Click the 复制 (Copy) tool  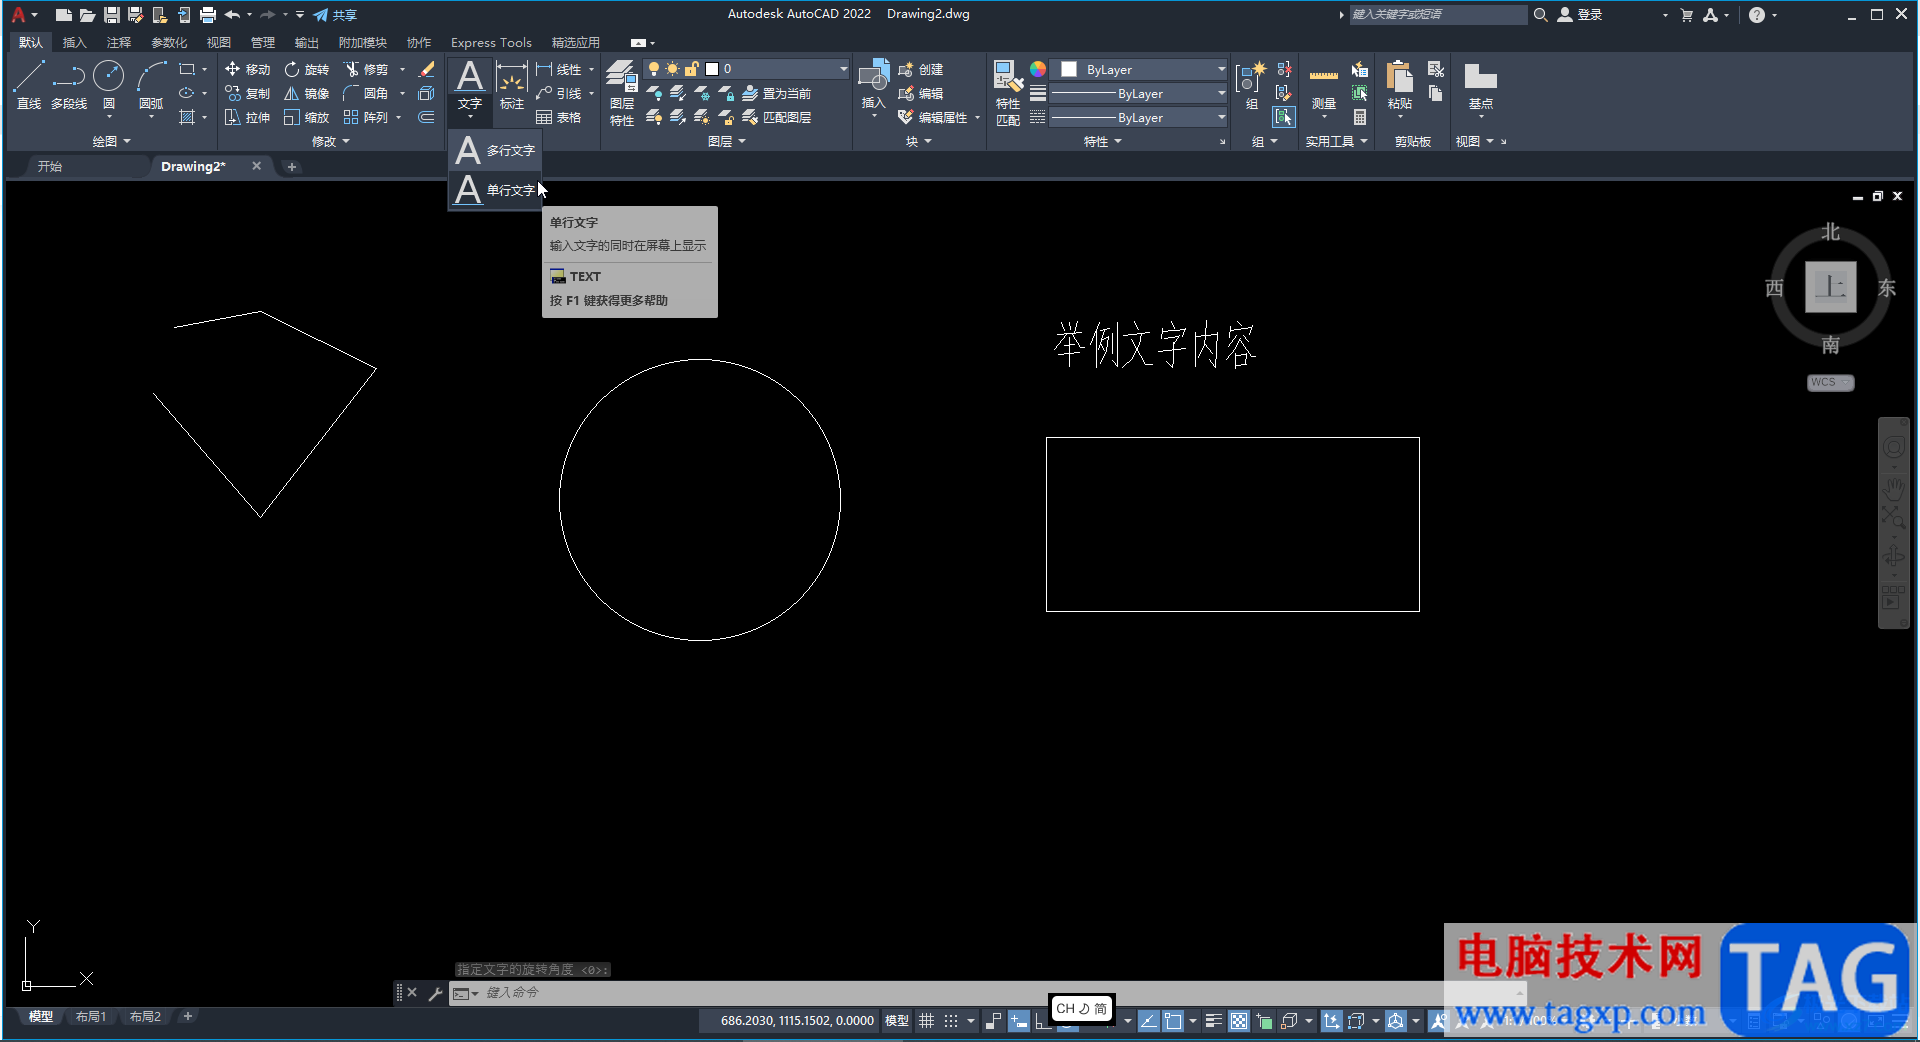click(x=247, y=93)
